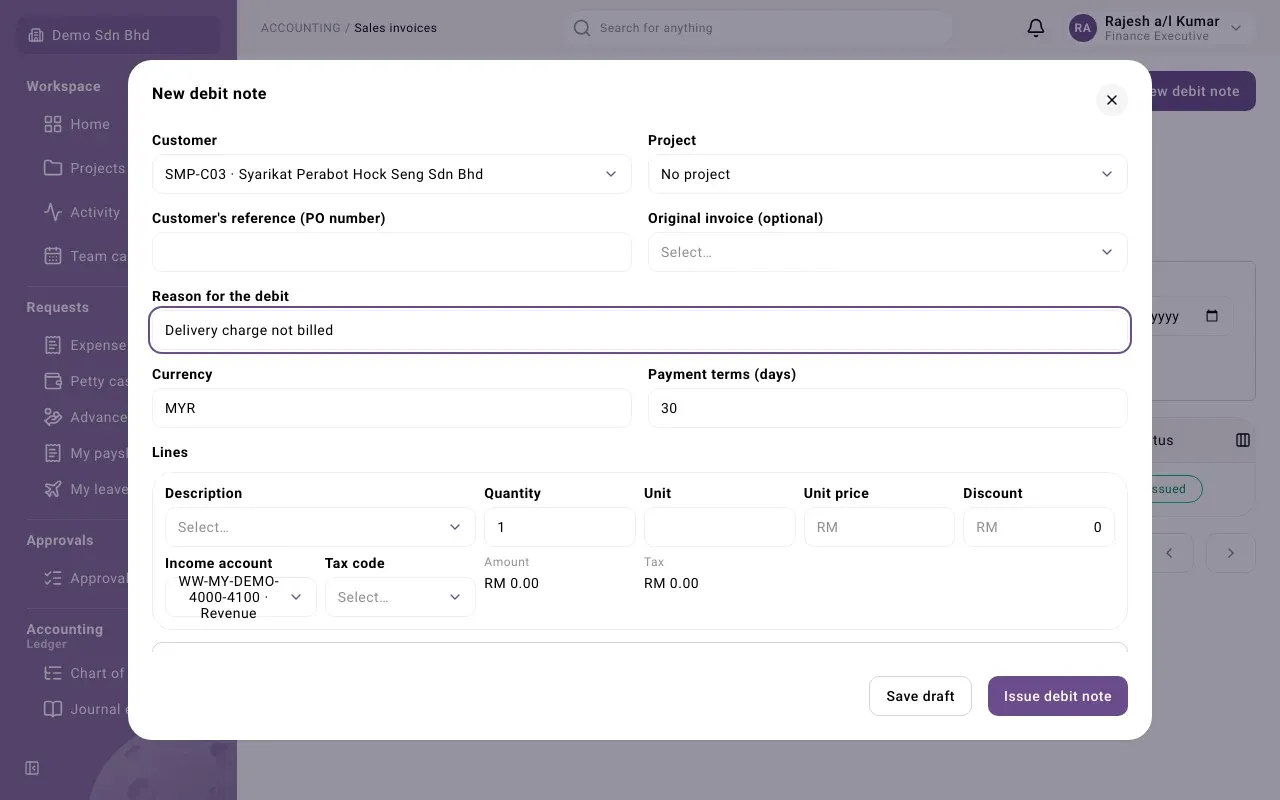This screenshot has width=1280, height=800.
Task: Select the Advance icon under Requests
Action: tap(53, 417)
